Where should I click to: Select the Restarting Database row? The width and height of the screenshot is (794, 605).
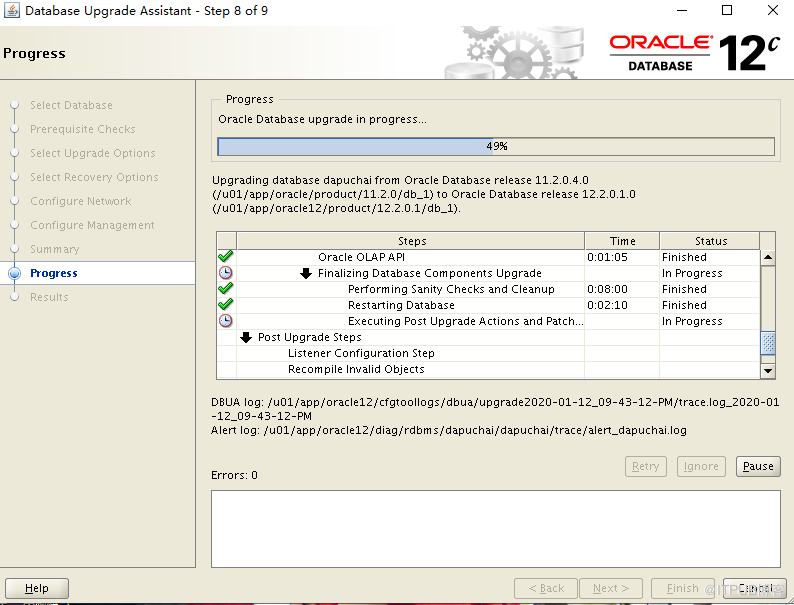coord(489,305)
